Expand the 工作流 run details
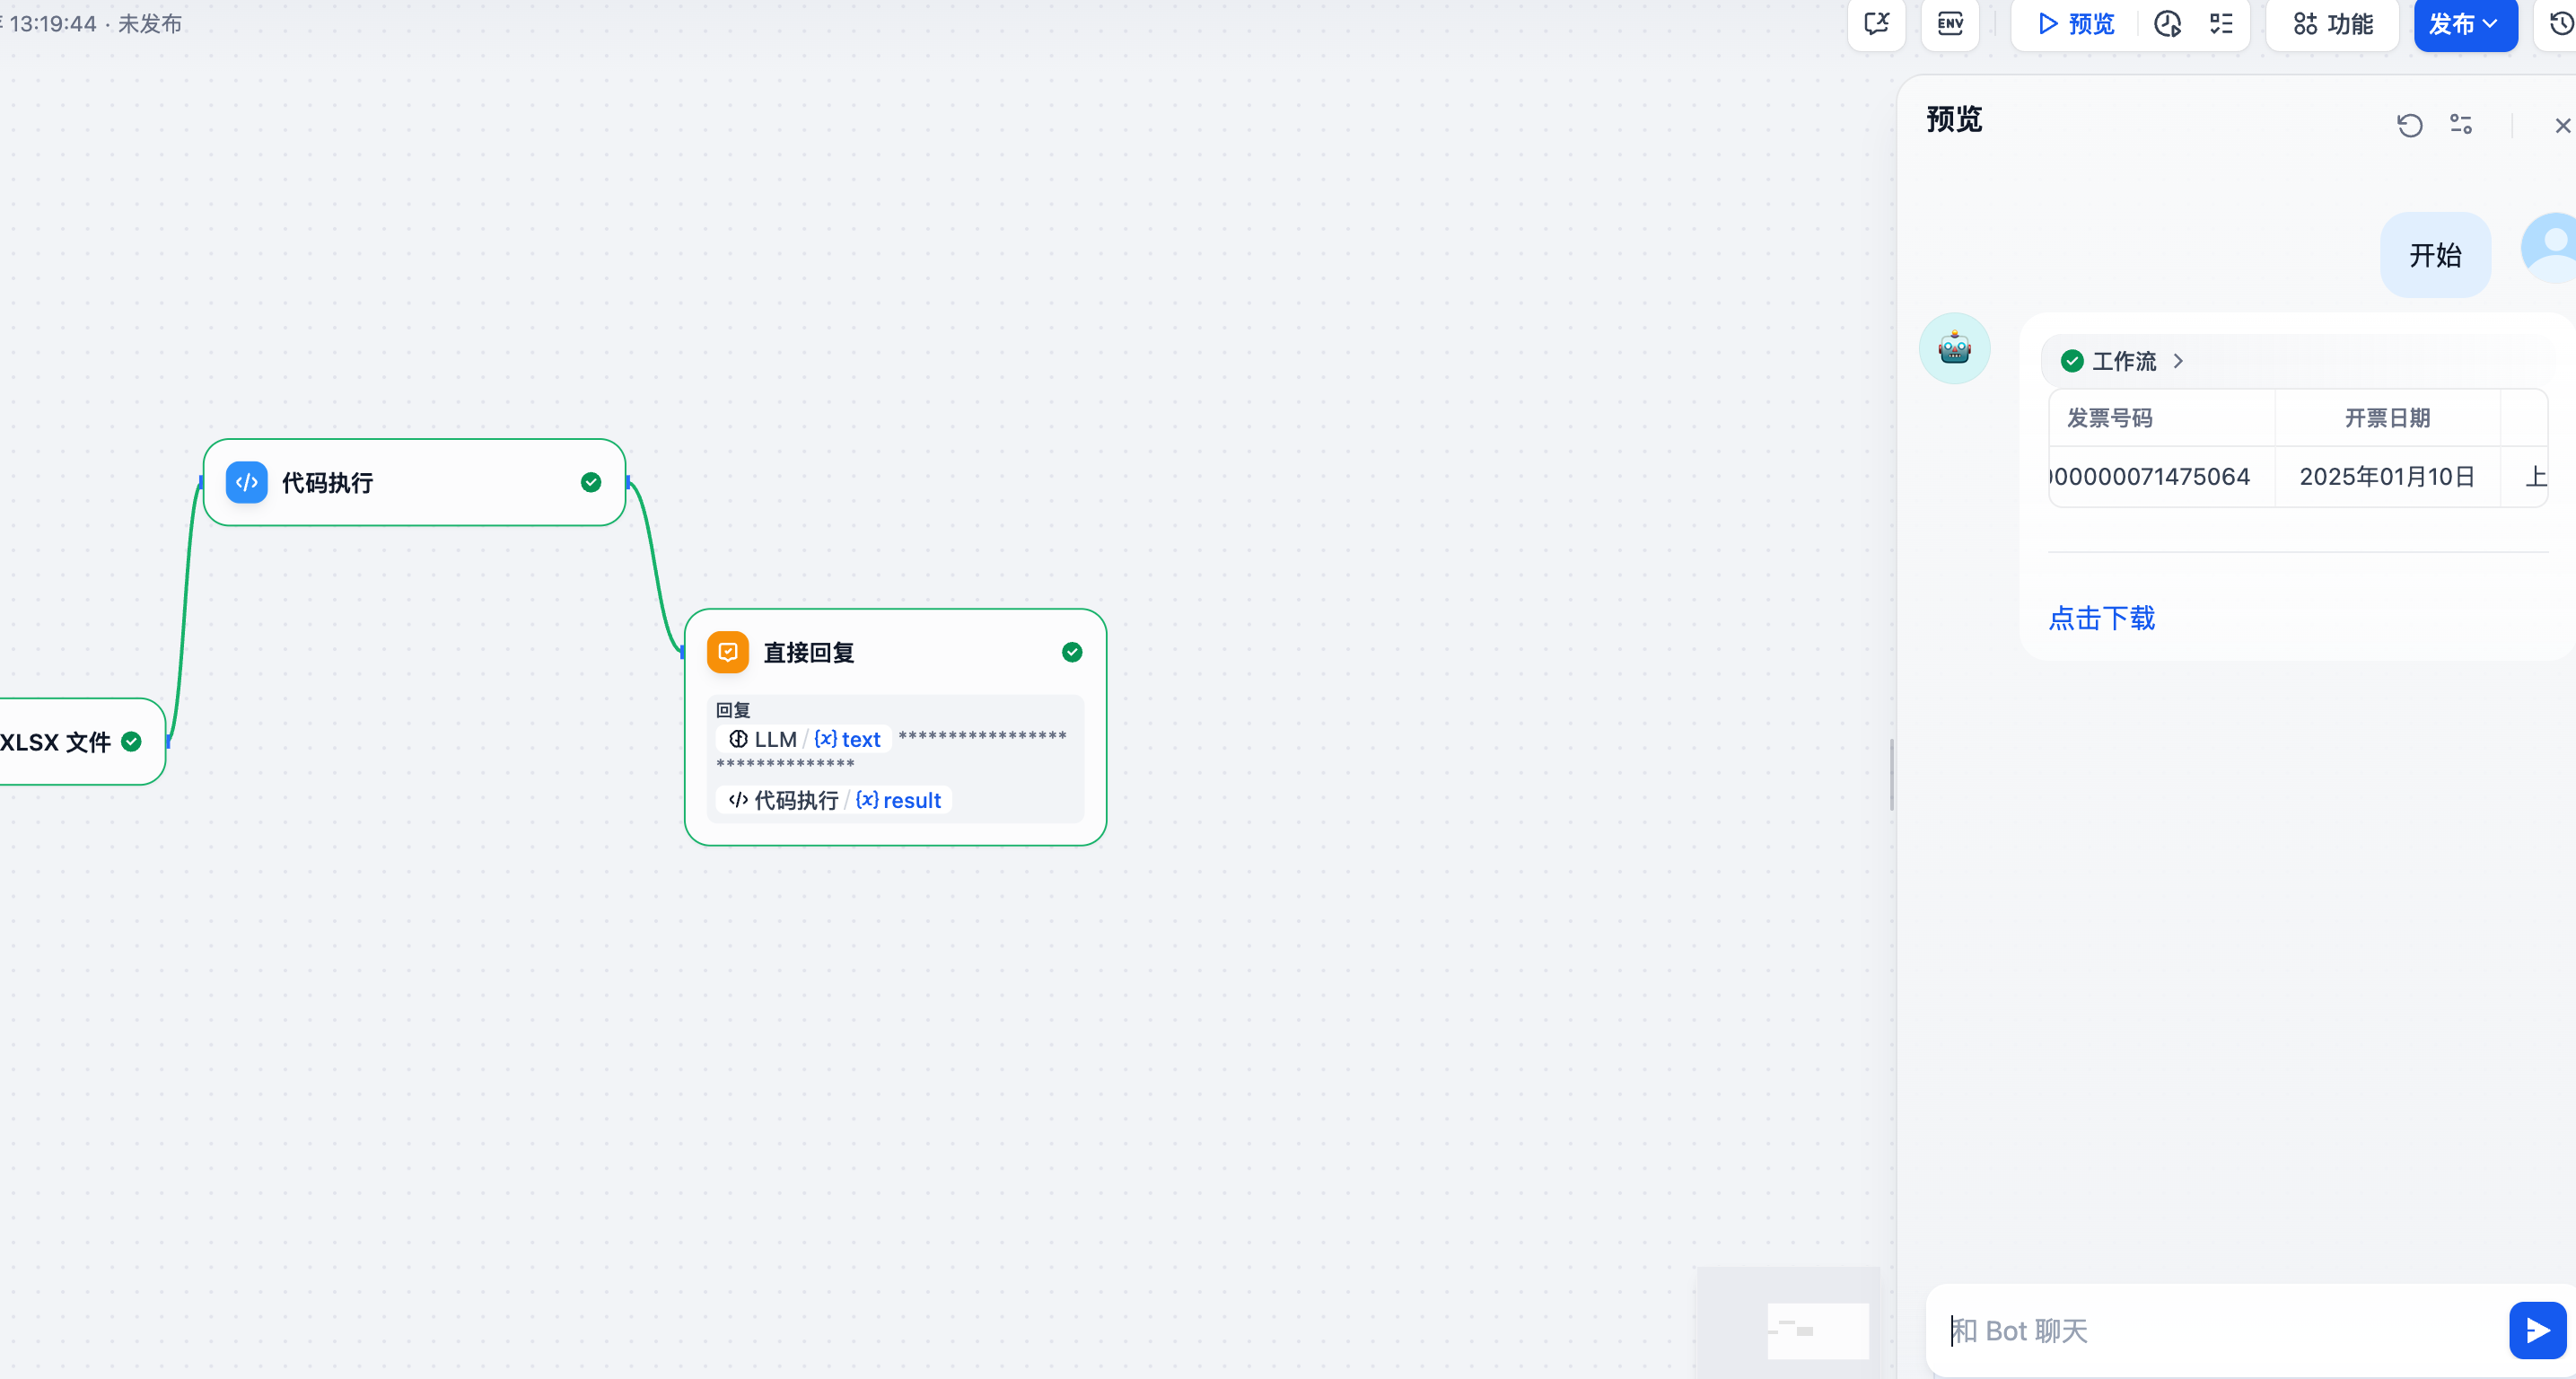 (x=2124, y=361)
